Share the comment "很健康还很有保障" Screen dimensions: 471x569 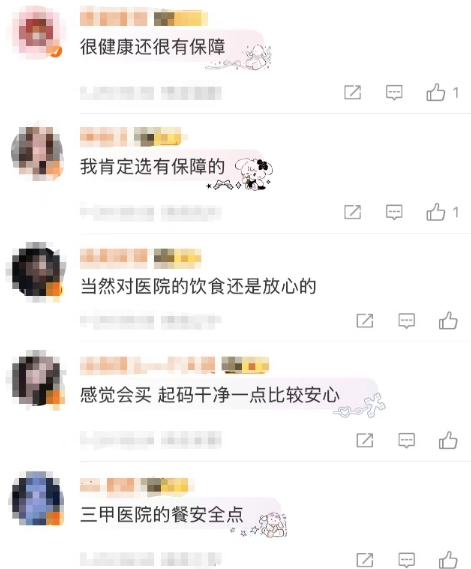pyautogui.click(x=352, y=93)
